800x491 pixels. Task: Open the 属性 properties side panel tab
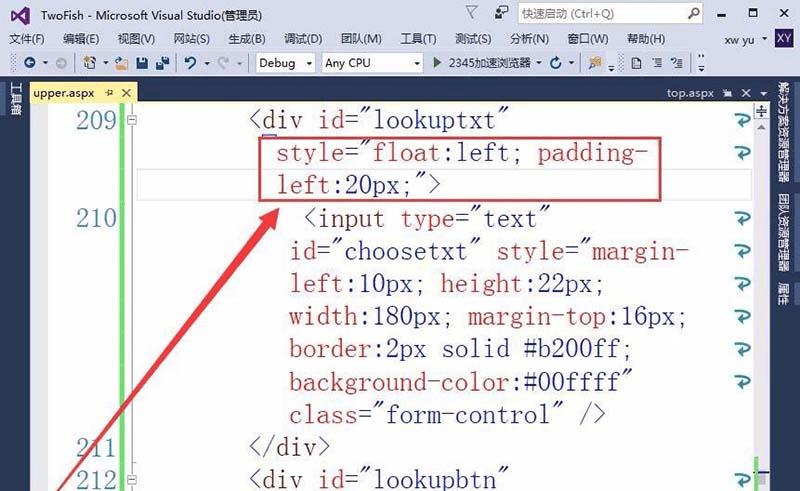tap(783, 293)
